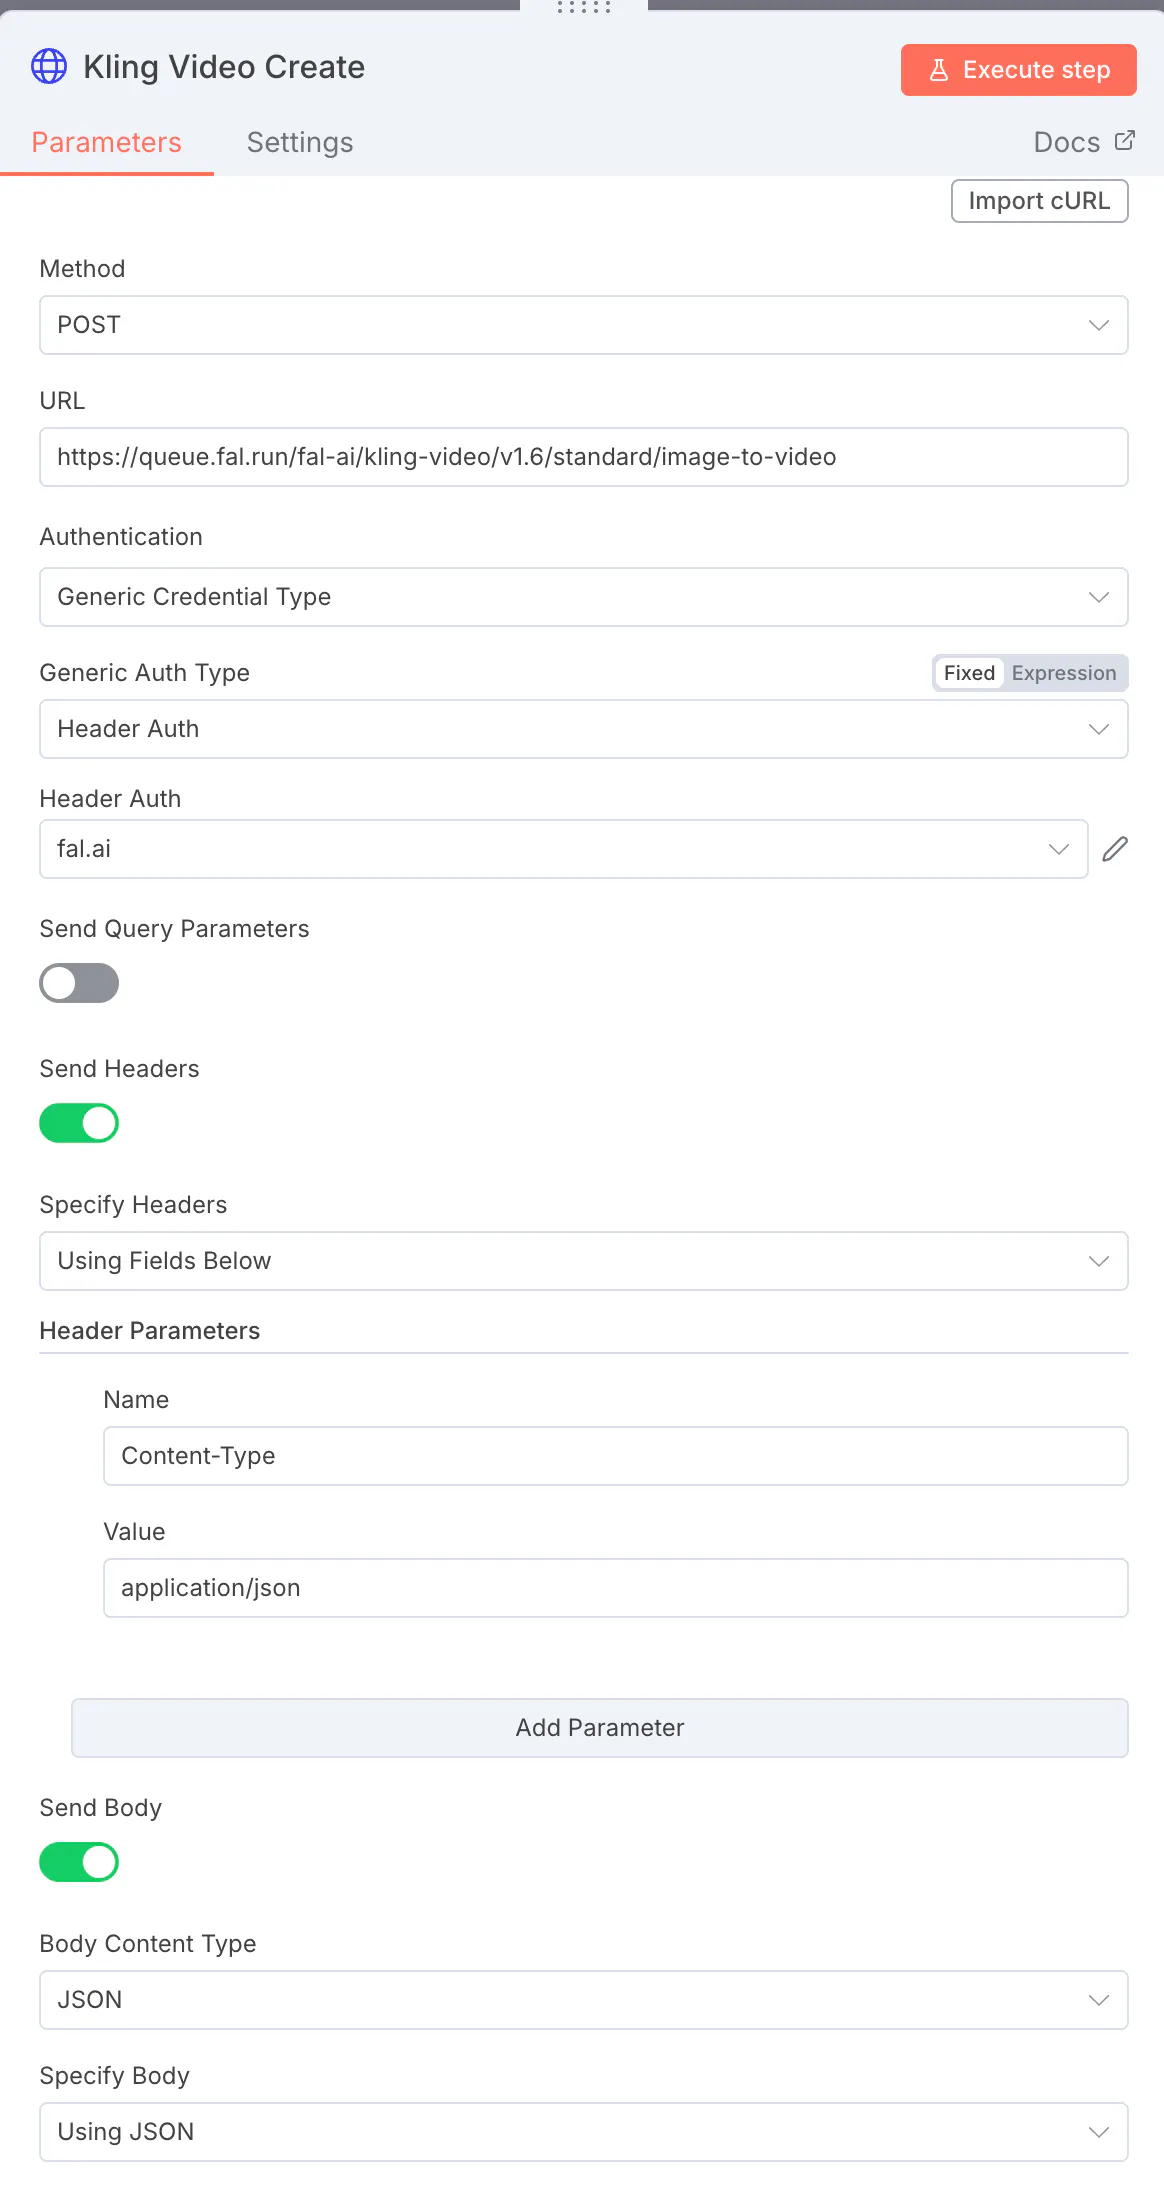The width and height of the screenshot is (1164, 2190).
Task: Click into the URL input field
Action: [x=584, y=457]
